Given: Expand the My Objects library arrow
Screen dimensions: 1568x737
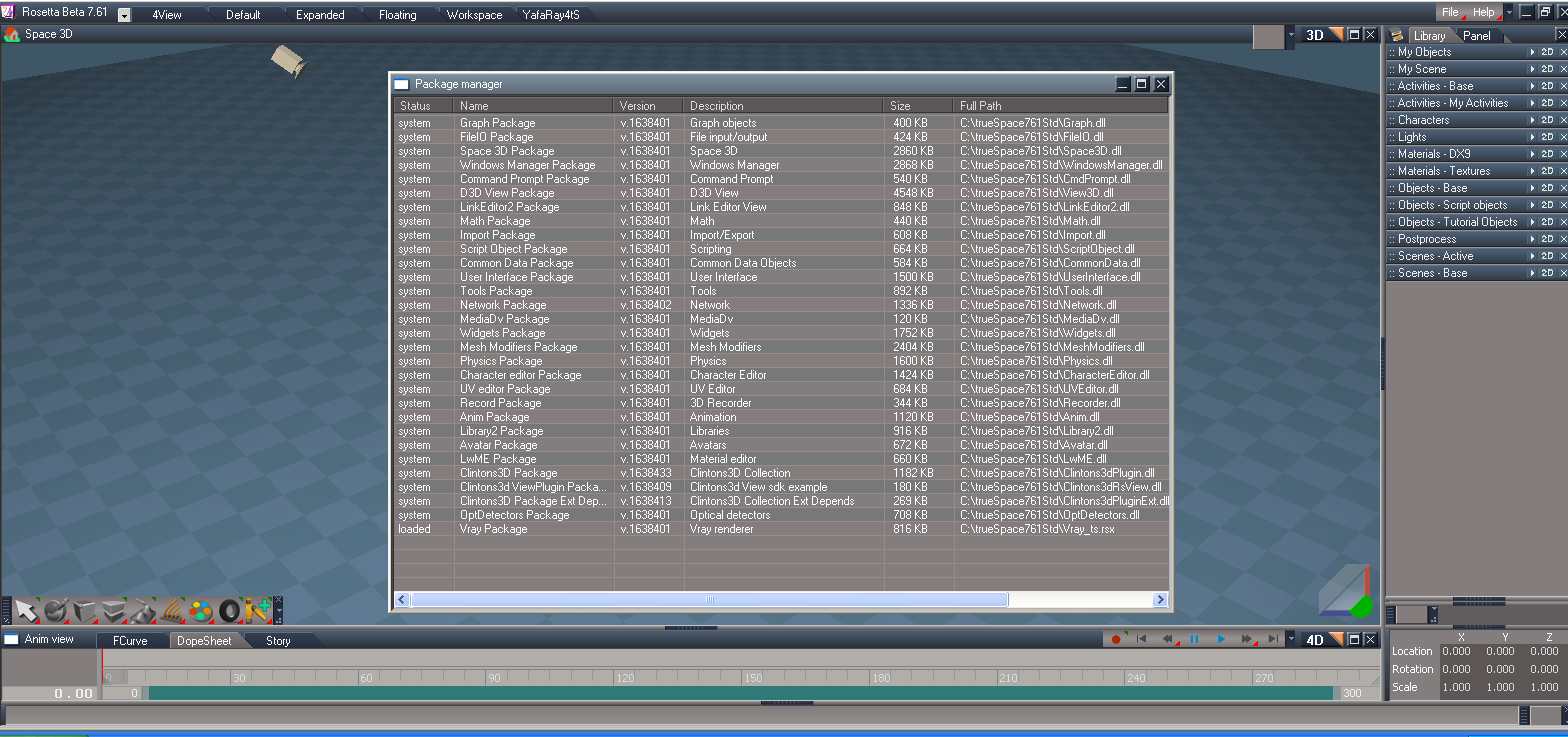Looking at the screenshot, I should pos(1532,52).
